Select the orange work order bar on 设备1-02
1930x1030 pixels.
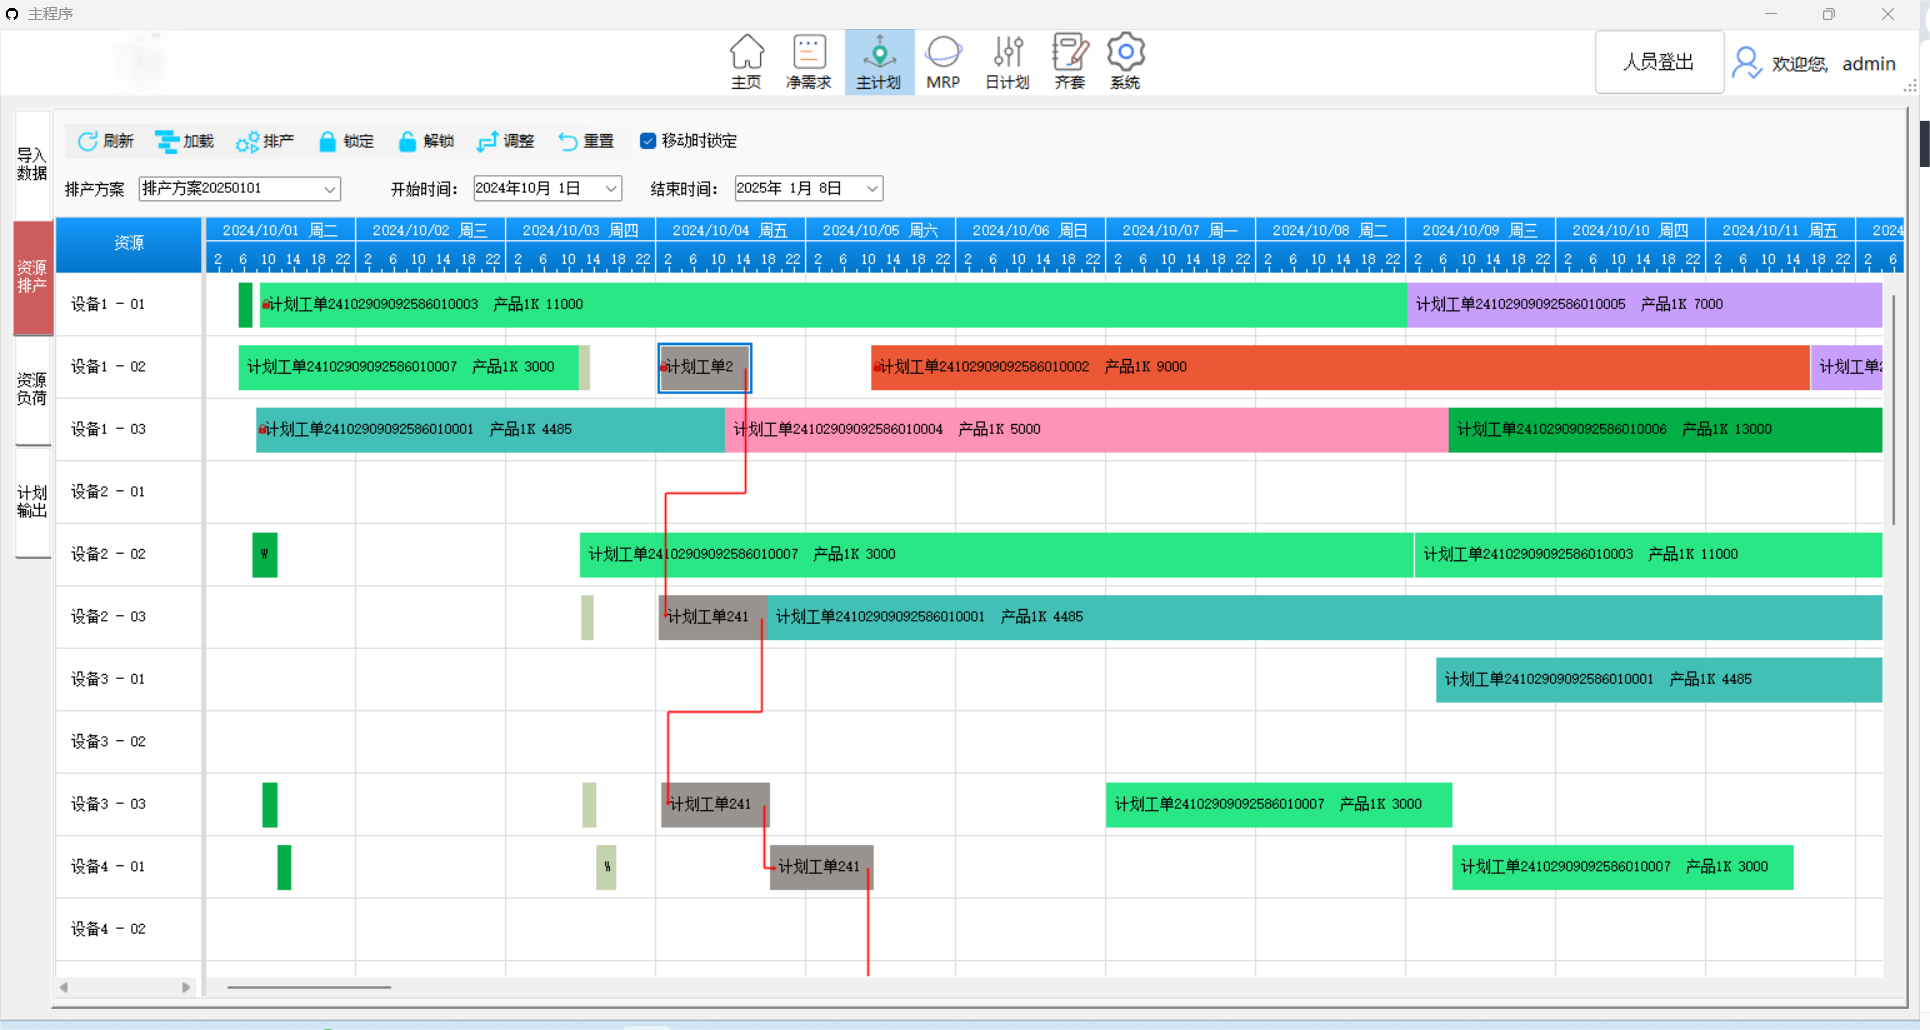[x=1340, y=367]
